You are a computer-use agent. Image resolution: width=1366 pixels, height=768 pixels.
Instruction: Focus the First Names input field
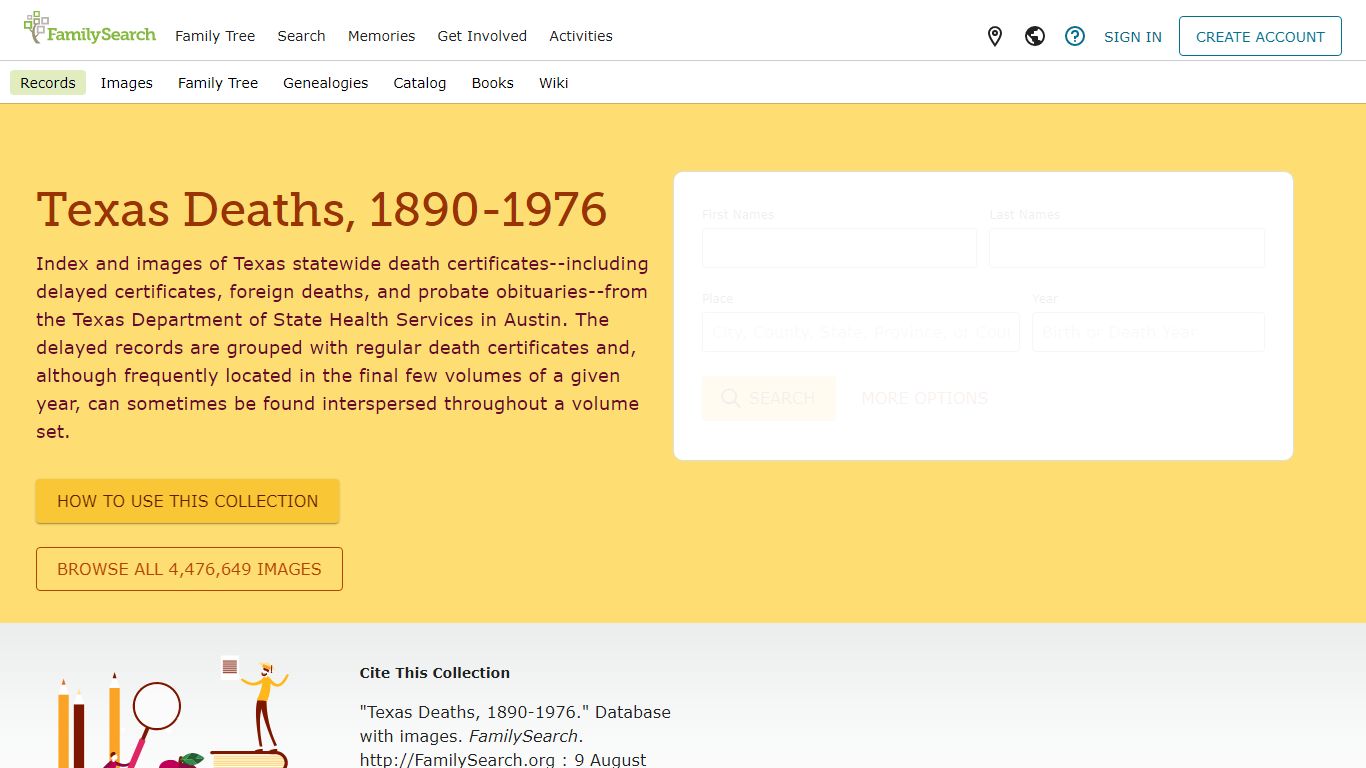point(839,248)
